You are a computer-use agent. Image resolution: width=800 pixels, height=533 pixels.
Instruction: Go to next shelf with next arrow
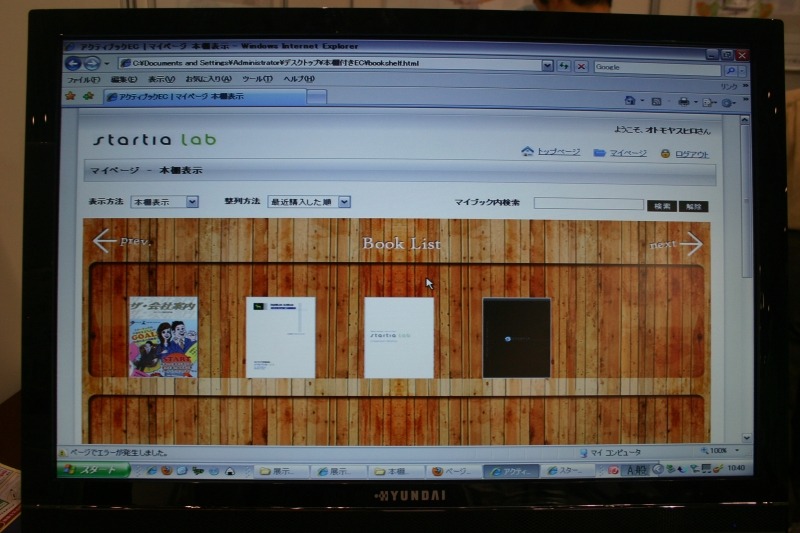(676, 244)
